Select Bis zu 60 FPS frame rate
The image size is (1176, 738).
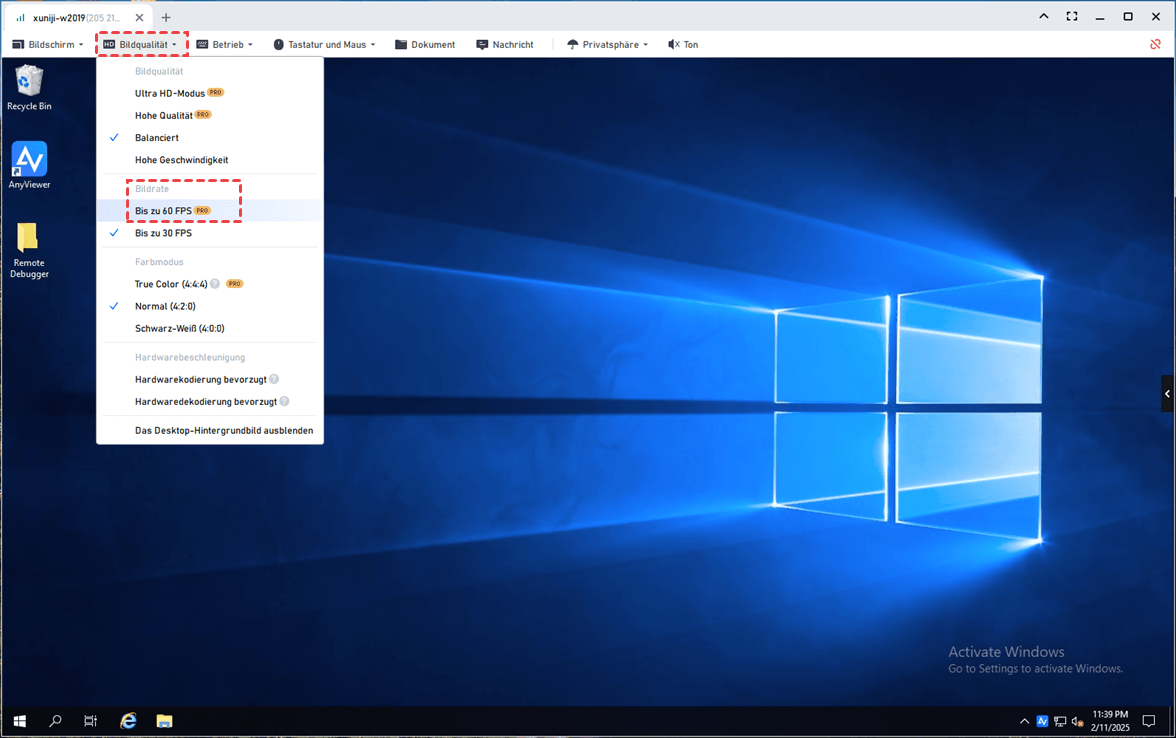coord(163,211)
